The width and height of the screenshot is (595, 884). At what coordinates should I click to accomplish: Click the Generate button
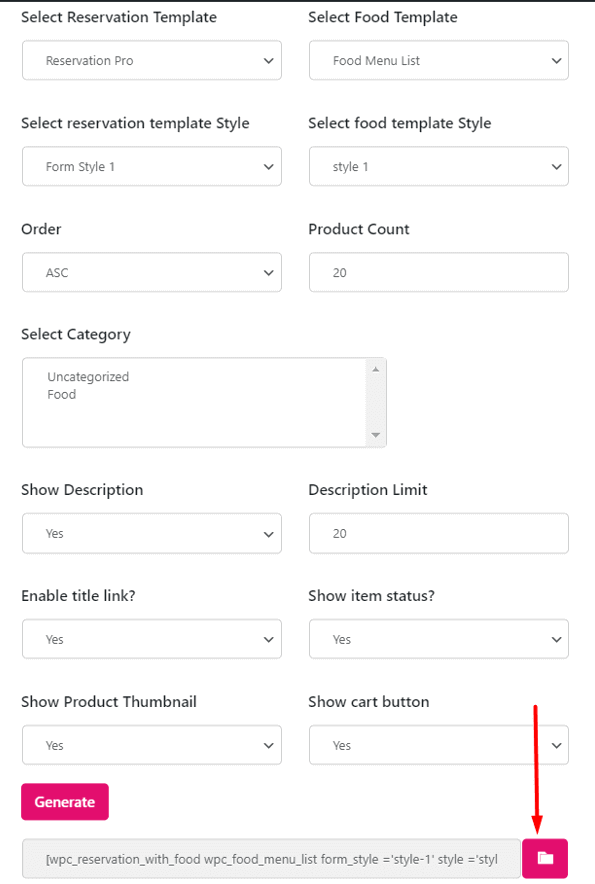tap(65, 802)
